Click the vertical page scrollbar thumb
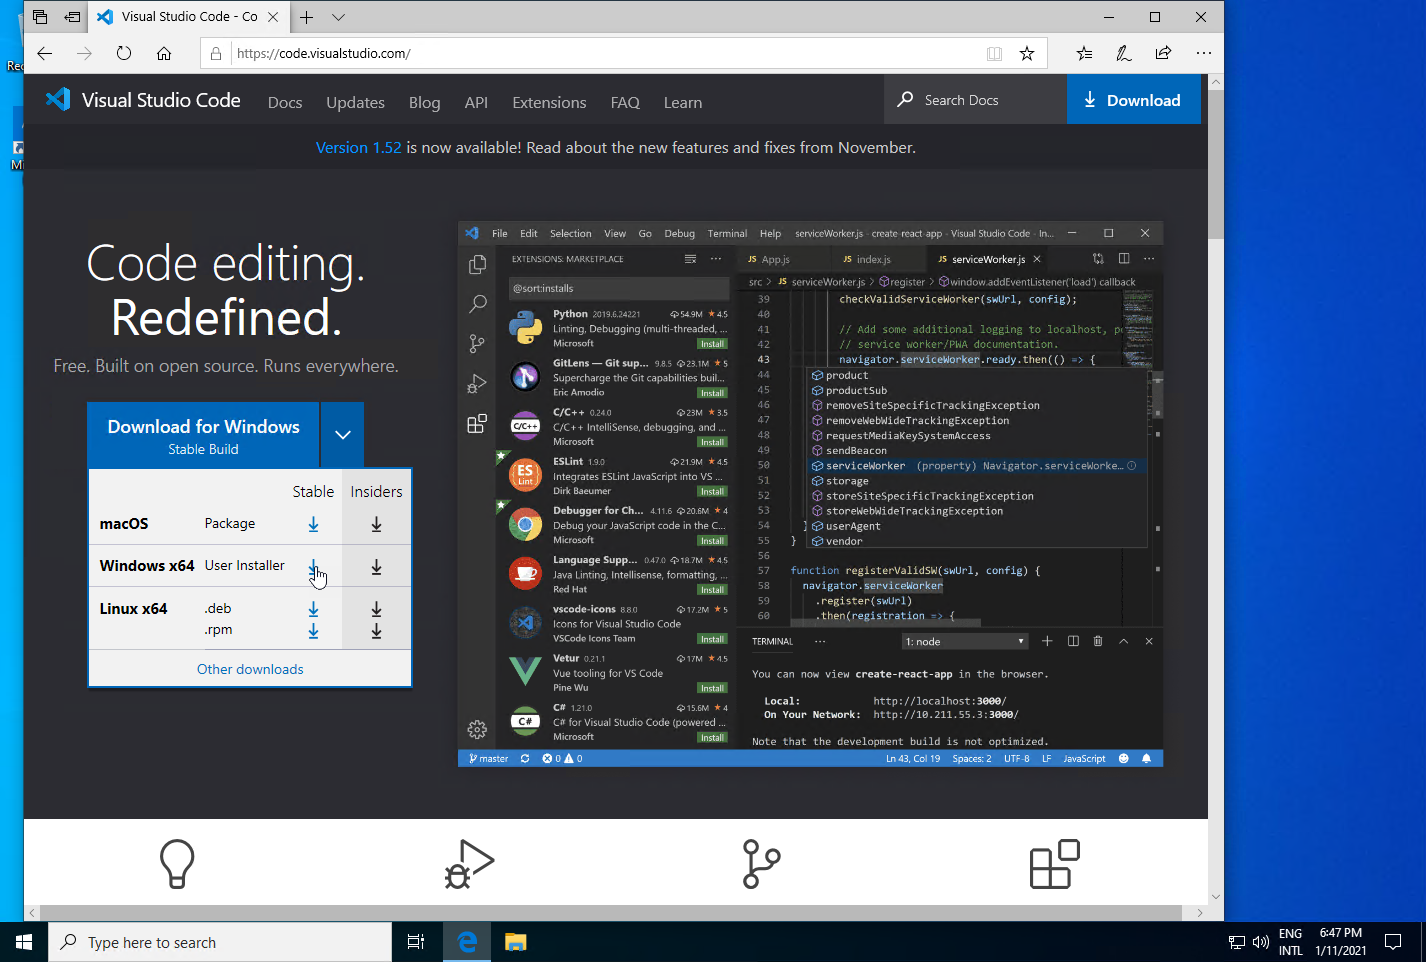 coord(1216,165)
